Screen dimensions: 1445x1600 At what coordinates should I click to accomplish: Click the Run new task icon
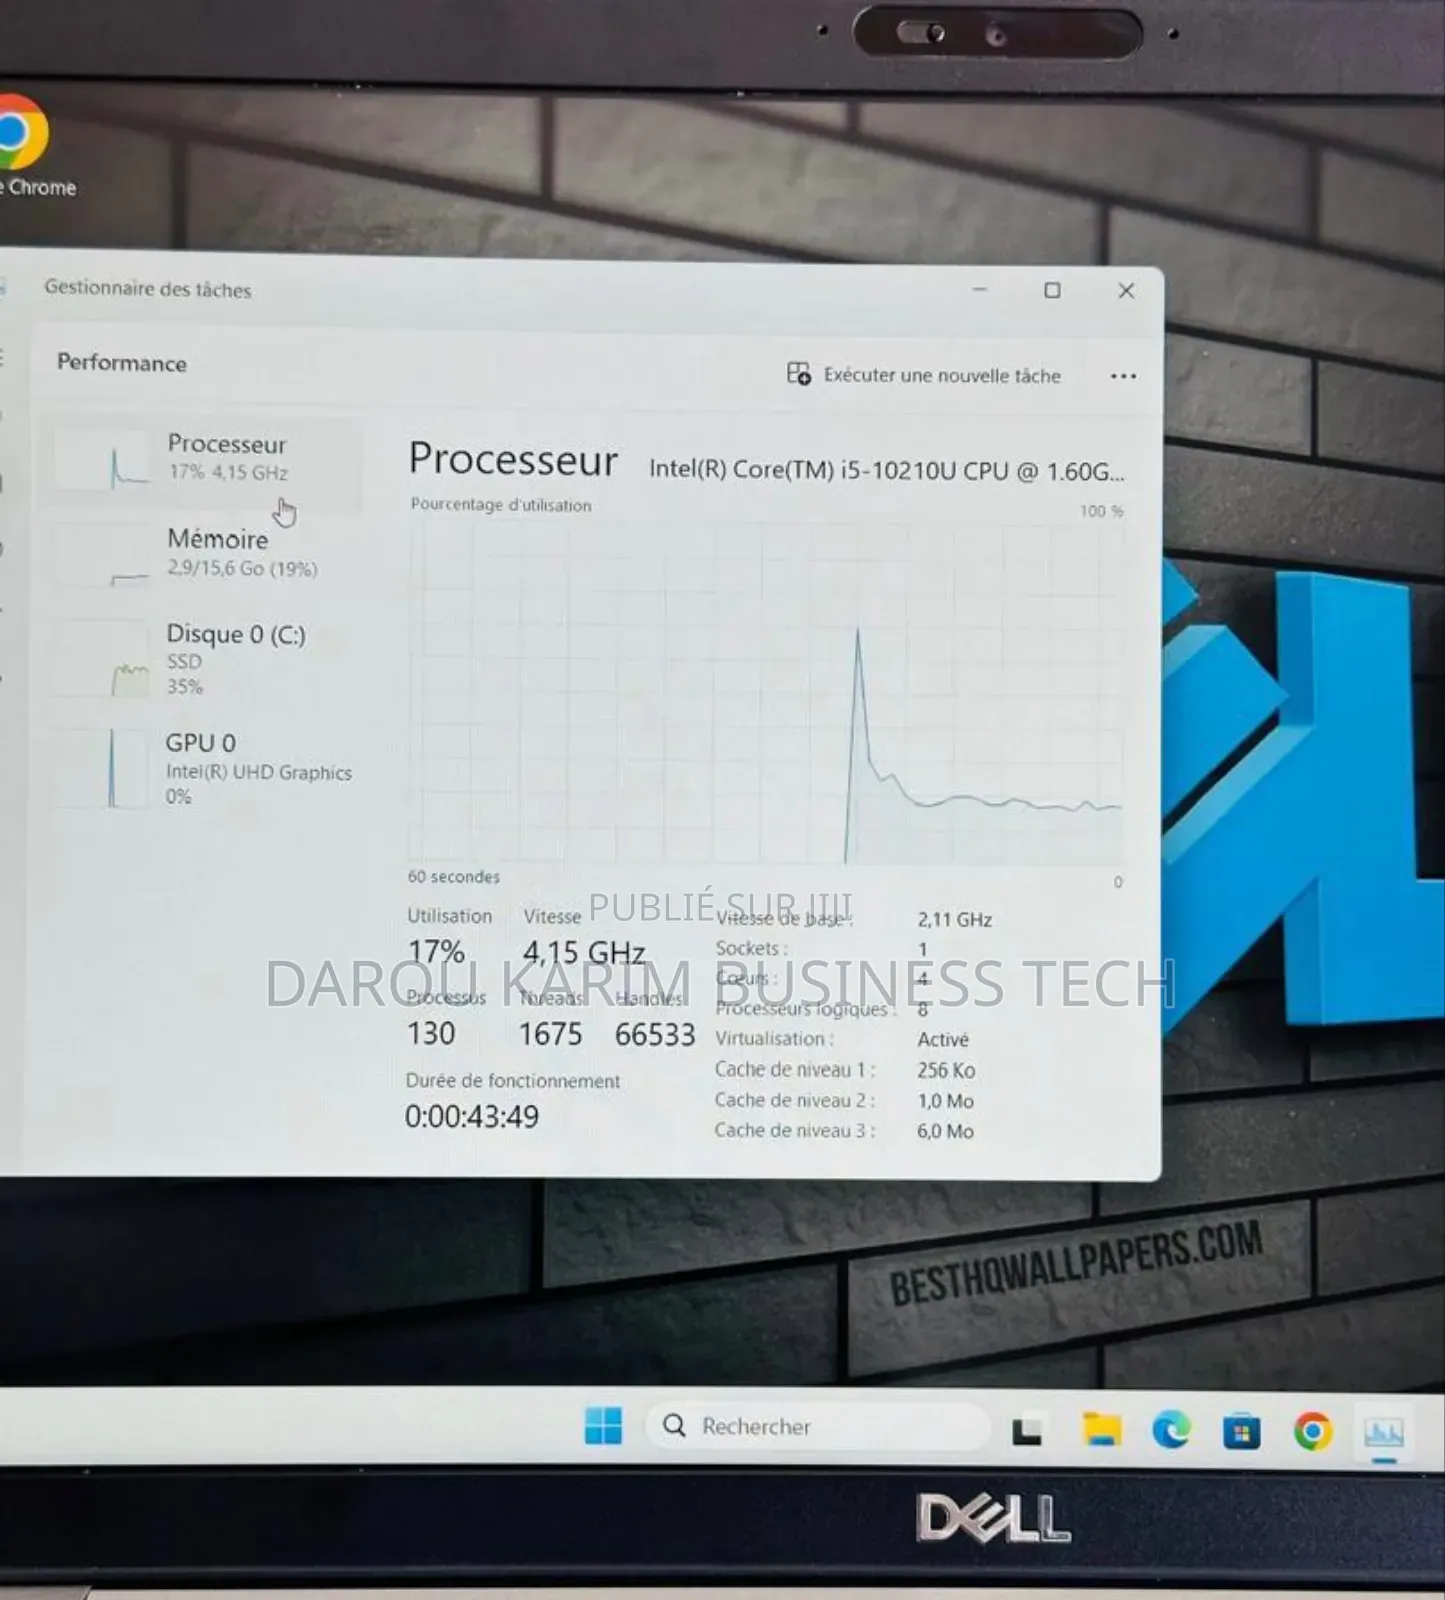point(798,374)
